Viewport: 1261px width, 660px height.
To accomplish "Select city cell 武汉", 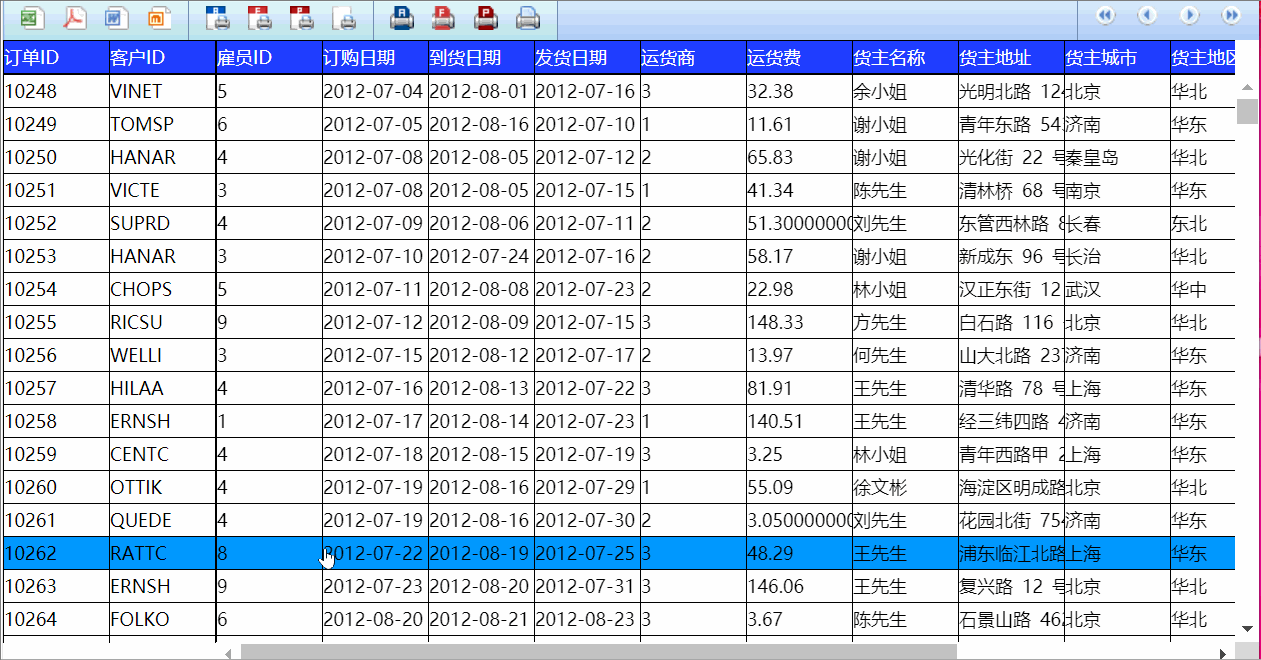I will click(1117, 289).
